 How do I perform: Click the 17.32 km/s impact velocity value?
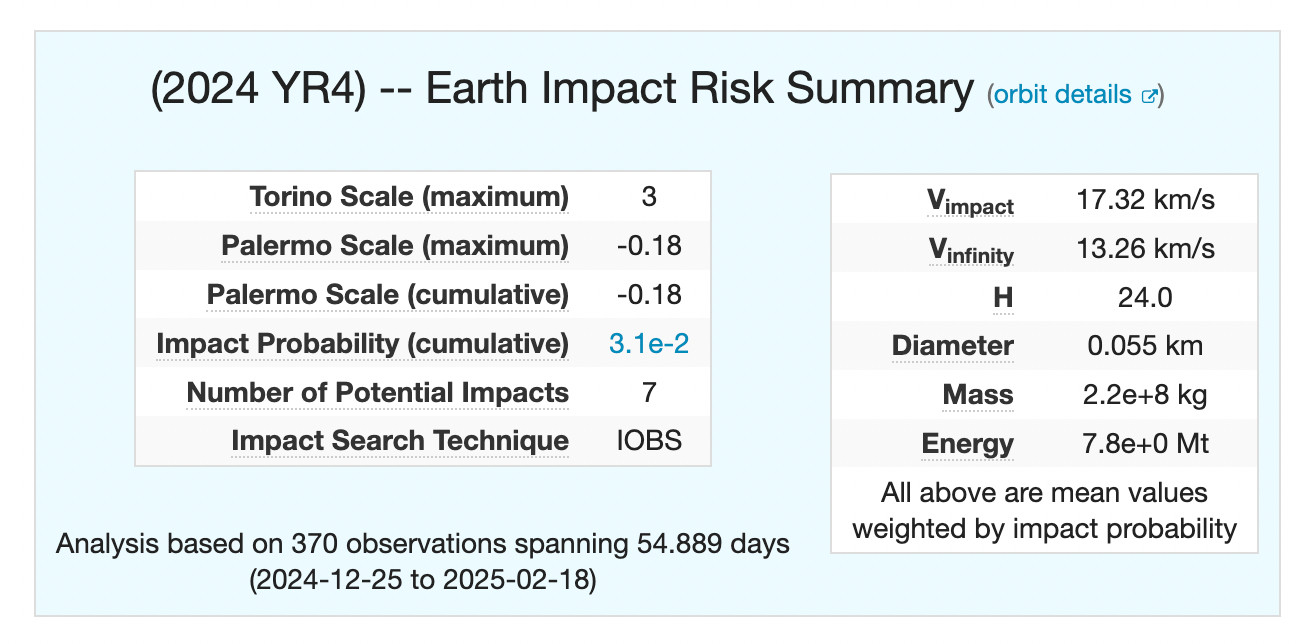coord(1145,199)
